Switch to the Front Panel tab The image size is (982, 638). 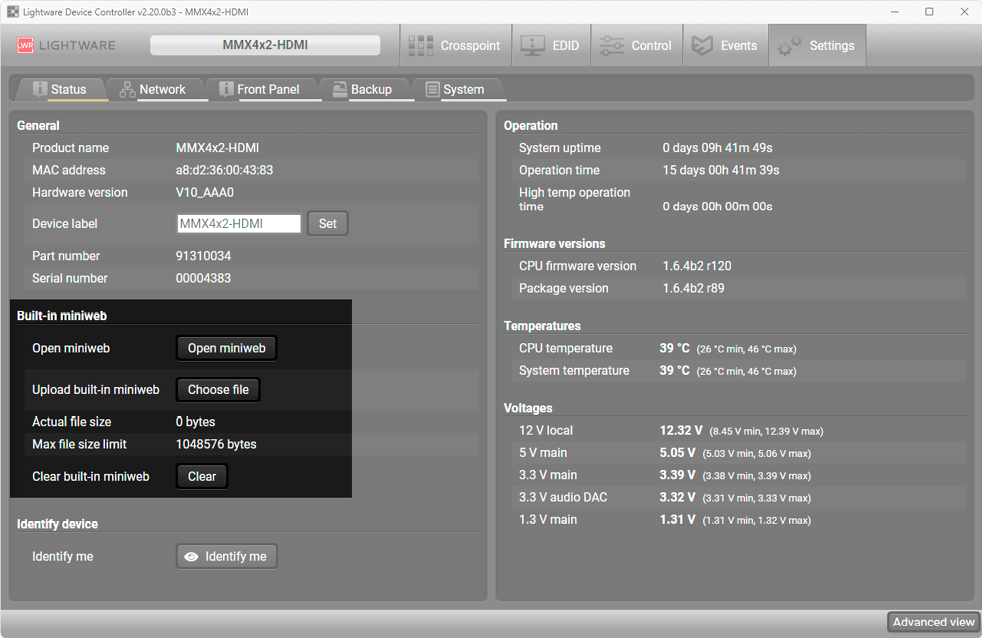(x=258, y=89)
